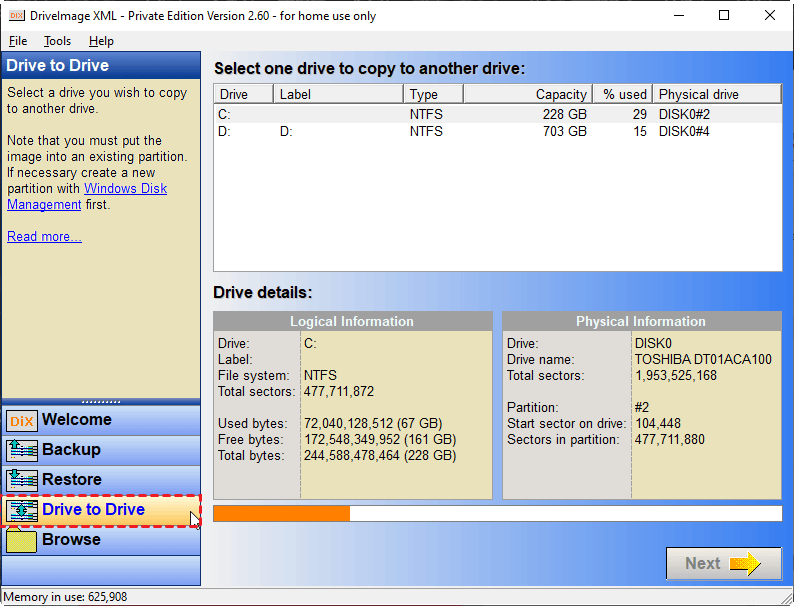Sort drives by Capacity column header
The width and height of the screenshot is (794, 606).
[527, 94]
